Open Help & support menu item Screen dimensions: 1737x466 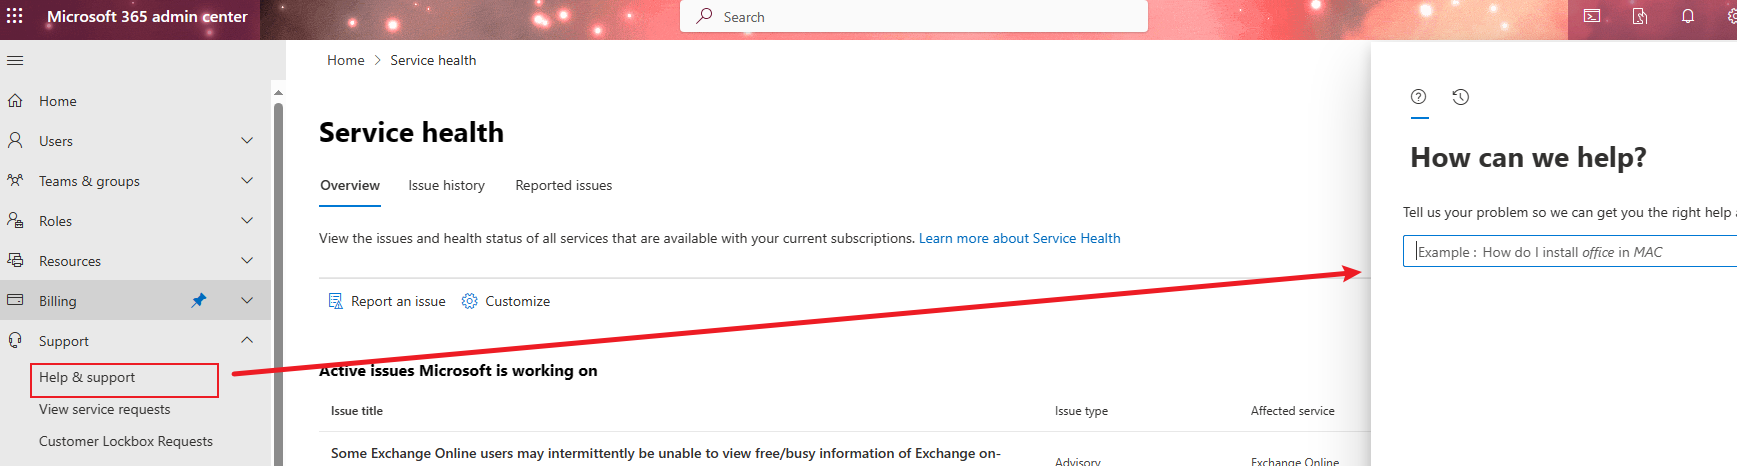click(125, 378)
